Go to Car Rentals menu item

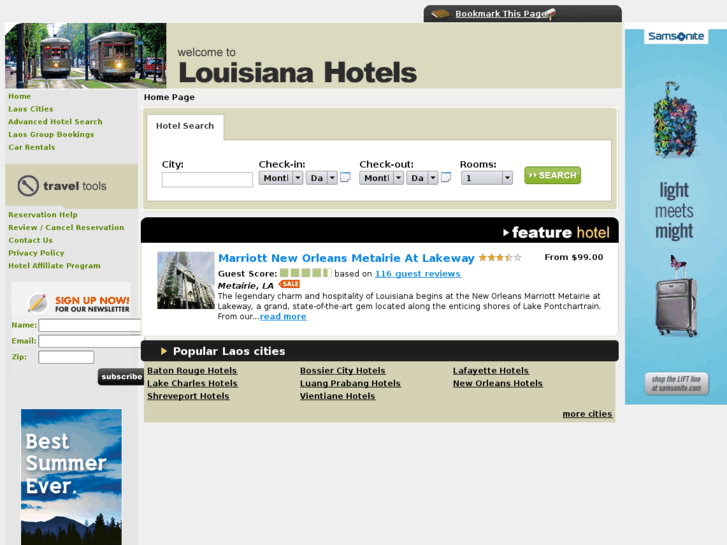[x=32, y=147]
